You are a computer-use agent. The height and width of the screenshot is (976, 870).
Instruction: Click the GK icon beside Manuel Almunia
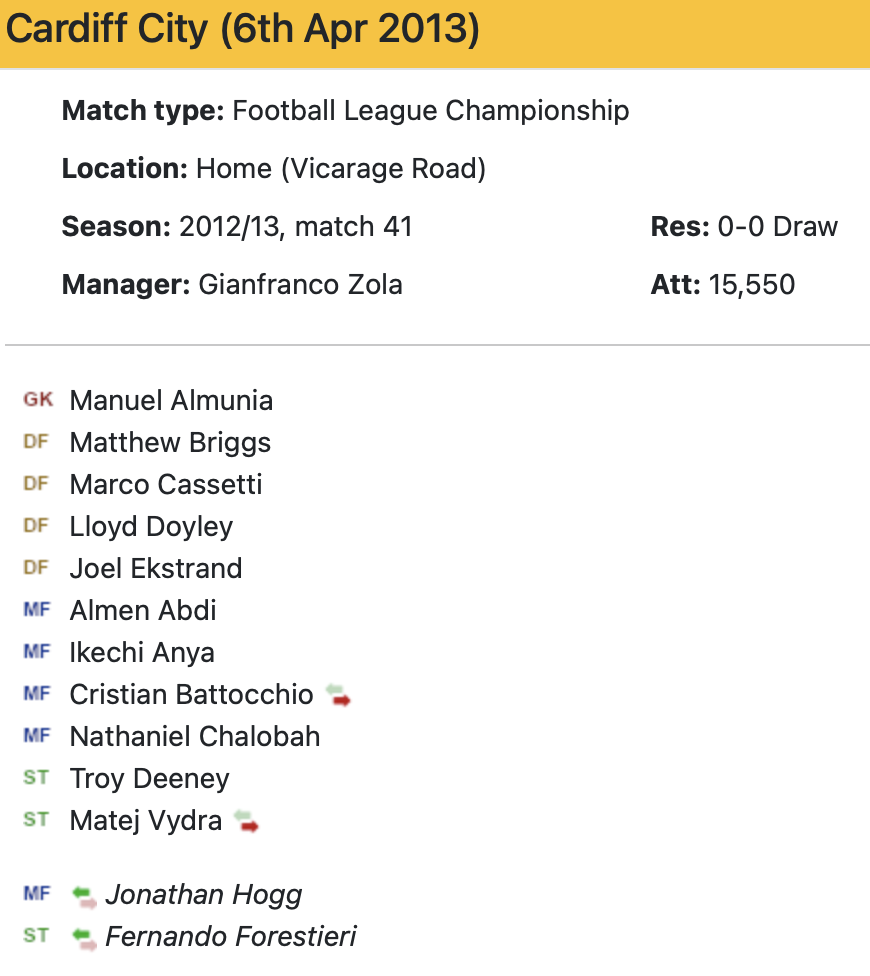(x=37, y=400)
